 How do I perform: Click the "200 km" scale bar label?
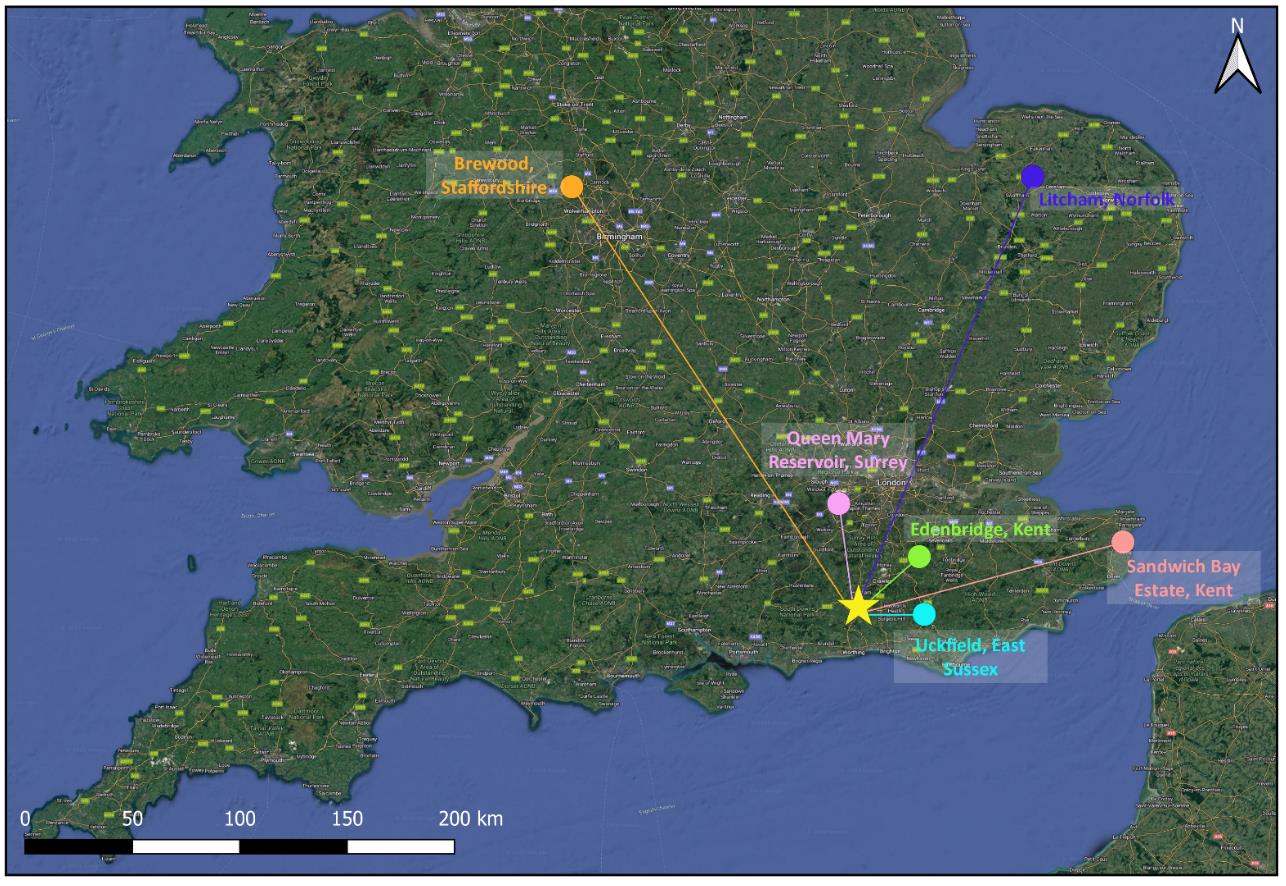470,820
